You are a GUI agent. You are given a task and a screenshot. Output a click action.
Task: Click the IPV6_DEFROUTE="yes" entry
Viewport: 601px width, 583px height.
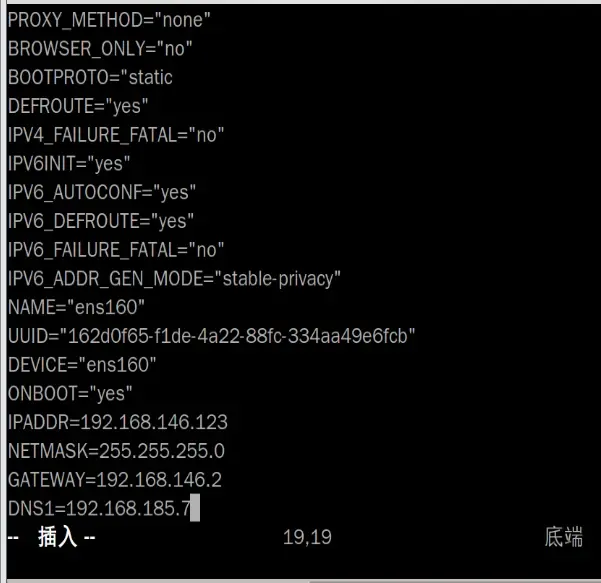point(100,220)
